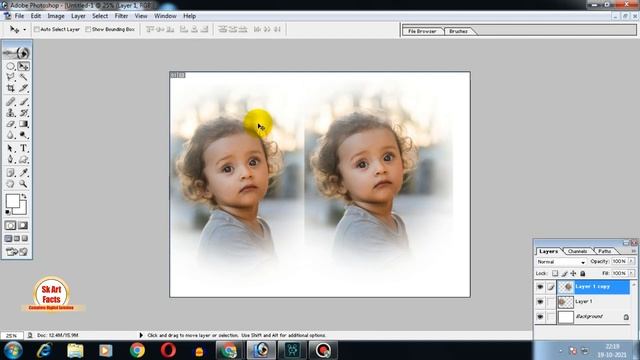
Task: Open the View menu
Action: pyautogui.click(x=141, y=16)
